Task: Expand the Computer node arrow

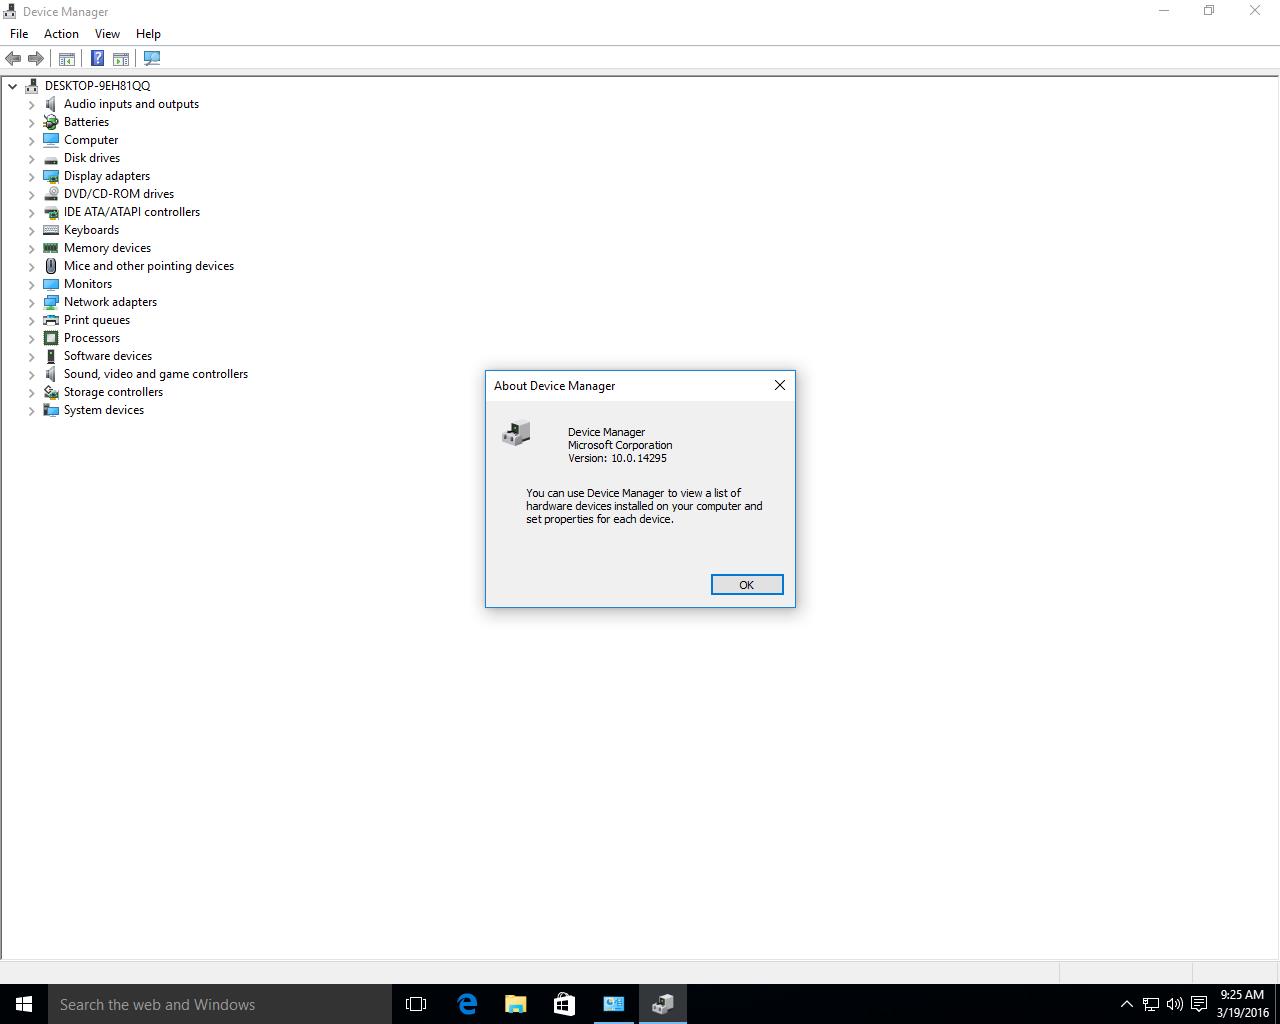Action: 32,140
